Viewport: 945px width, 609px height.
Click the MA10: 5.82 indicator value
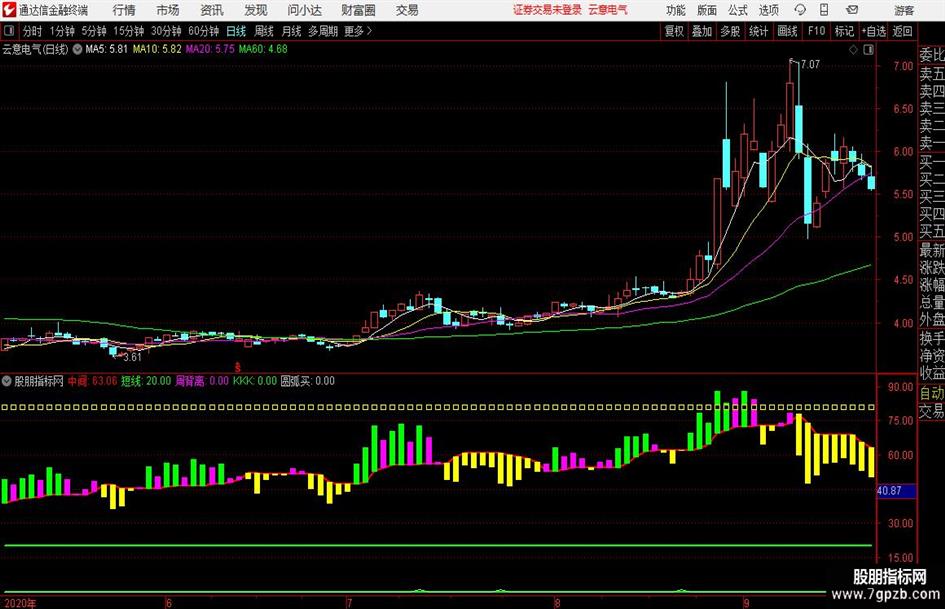pyautogui.click(x=157, y=49)
